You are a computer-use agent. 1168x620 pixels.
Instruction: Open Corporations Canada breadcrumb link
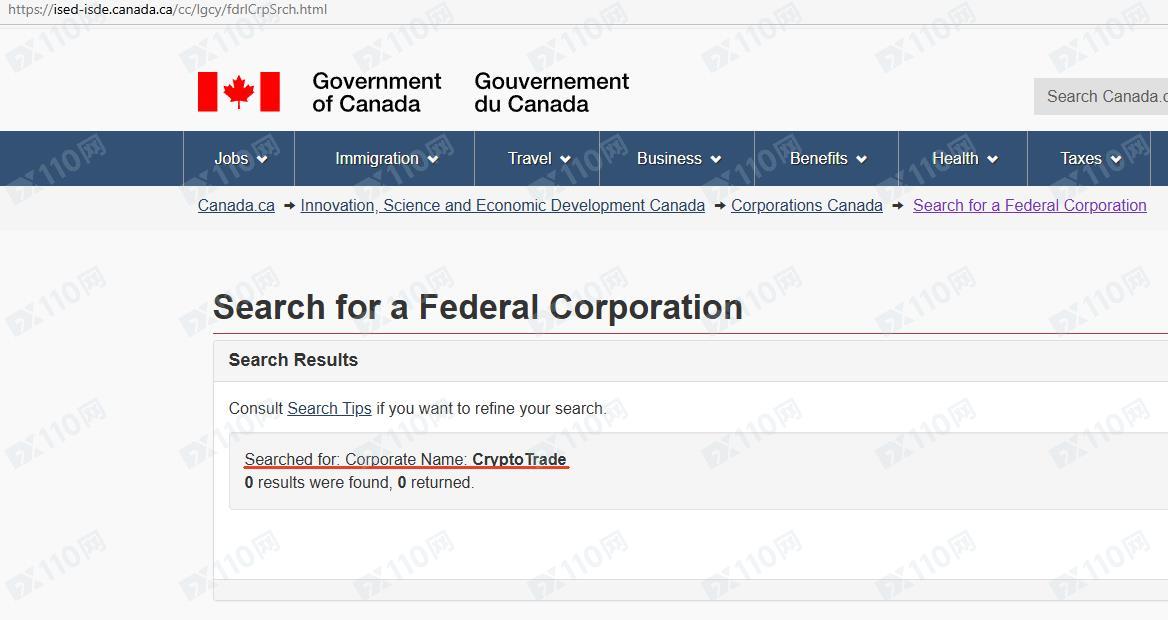(x=807, y=206)
